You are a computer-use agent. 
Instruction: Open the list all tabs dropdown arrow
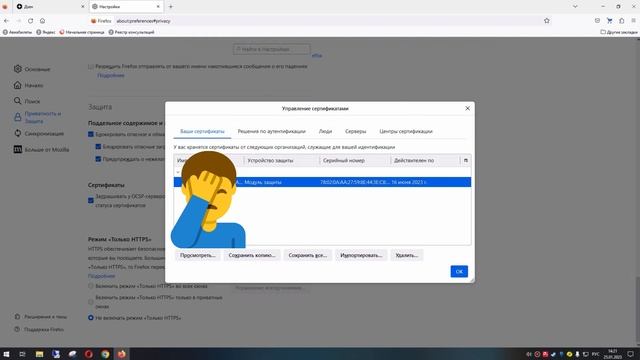click(575, 7)
